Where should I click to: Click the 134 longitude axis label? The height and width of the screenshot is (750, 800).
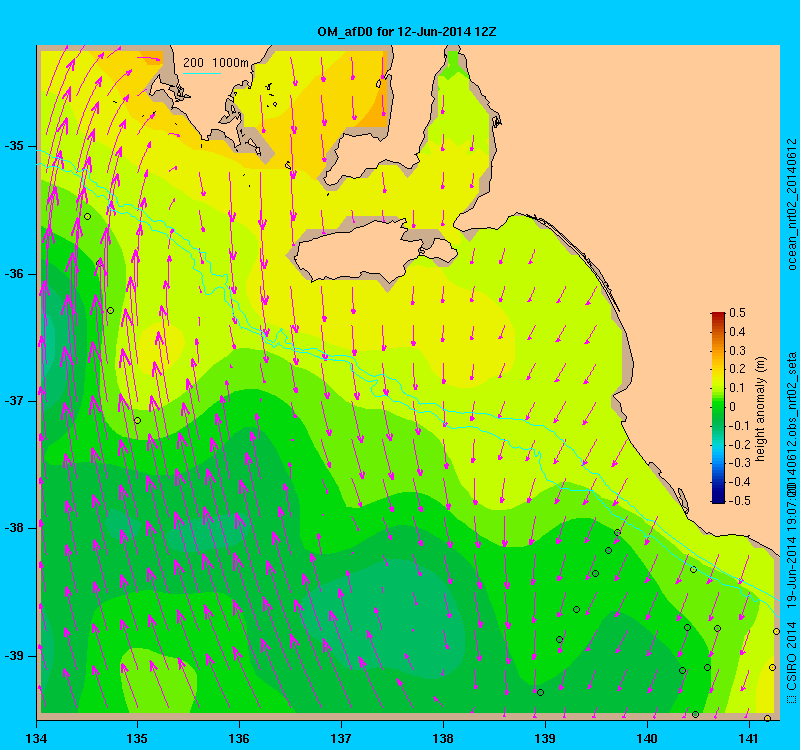[x=36, y=738]
